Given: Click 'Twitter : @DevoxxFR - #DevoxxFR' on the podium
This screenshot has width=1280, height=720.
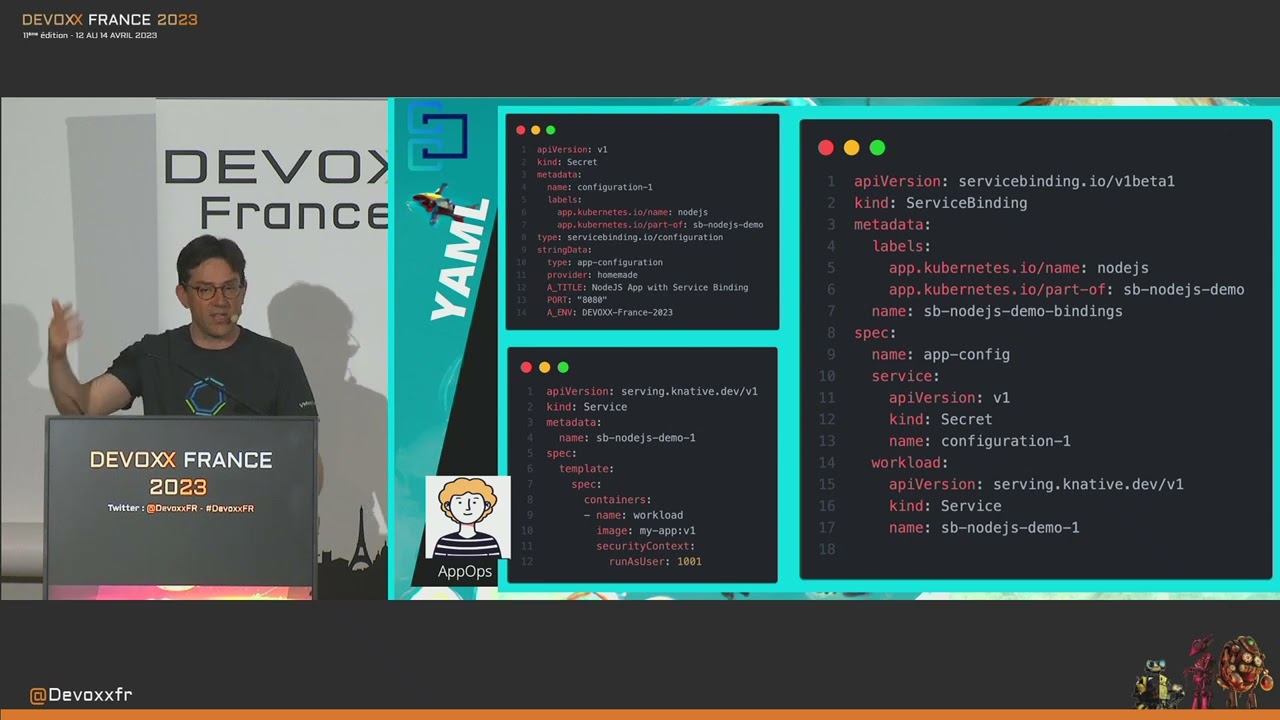Looking at the screenshot, I should tap(181, 508).
